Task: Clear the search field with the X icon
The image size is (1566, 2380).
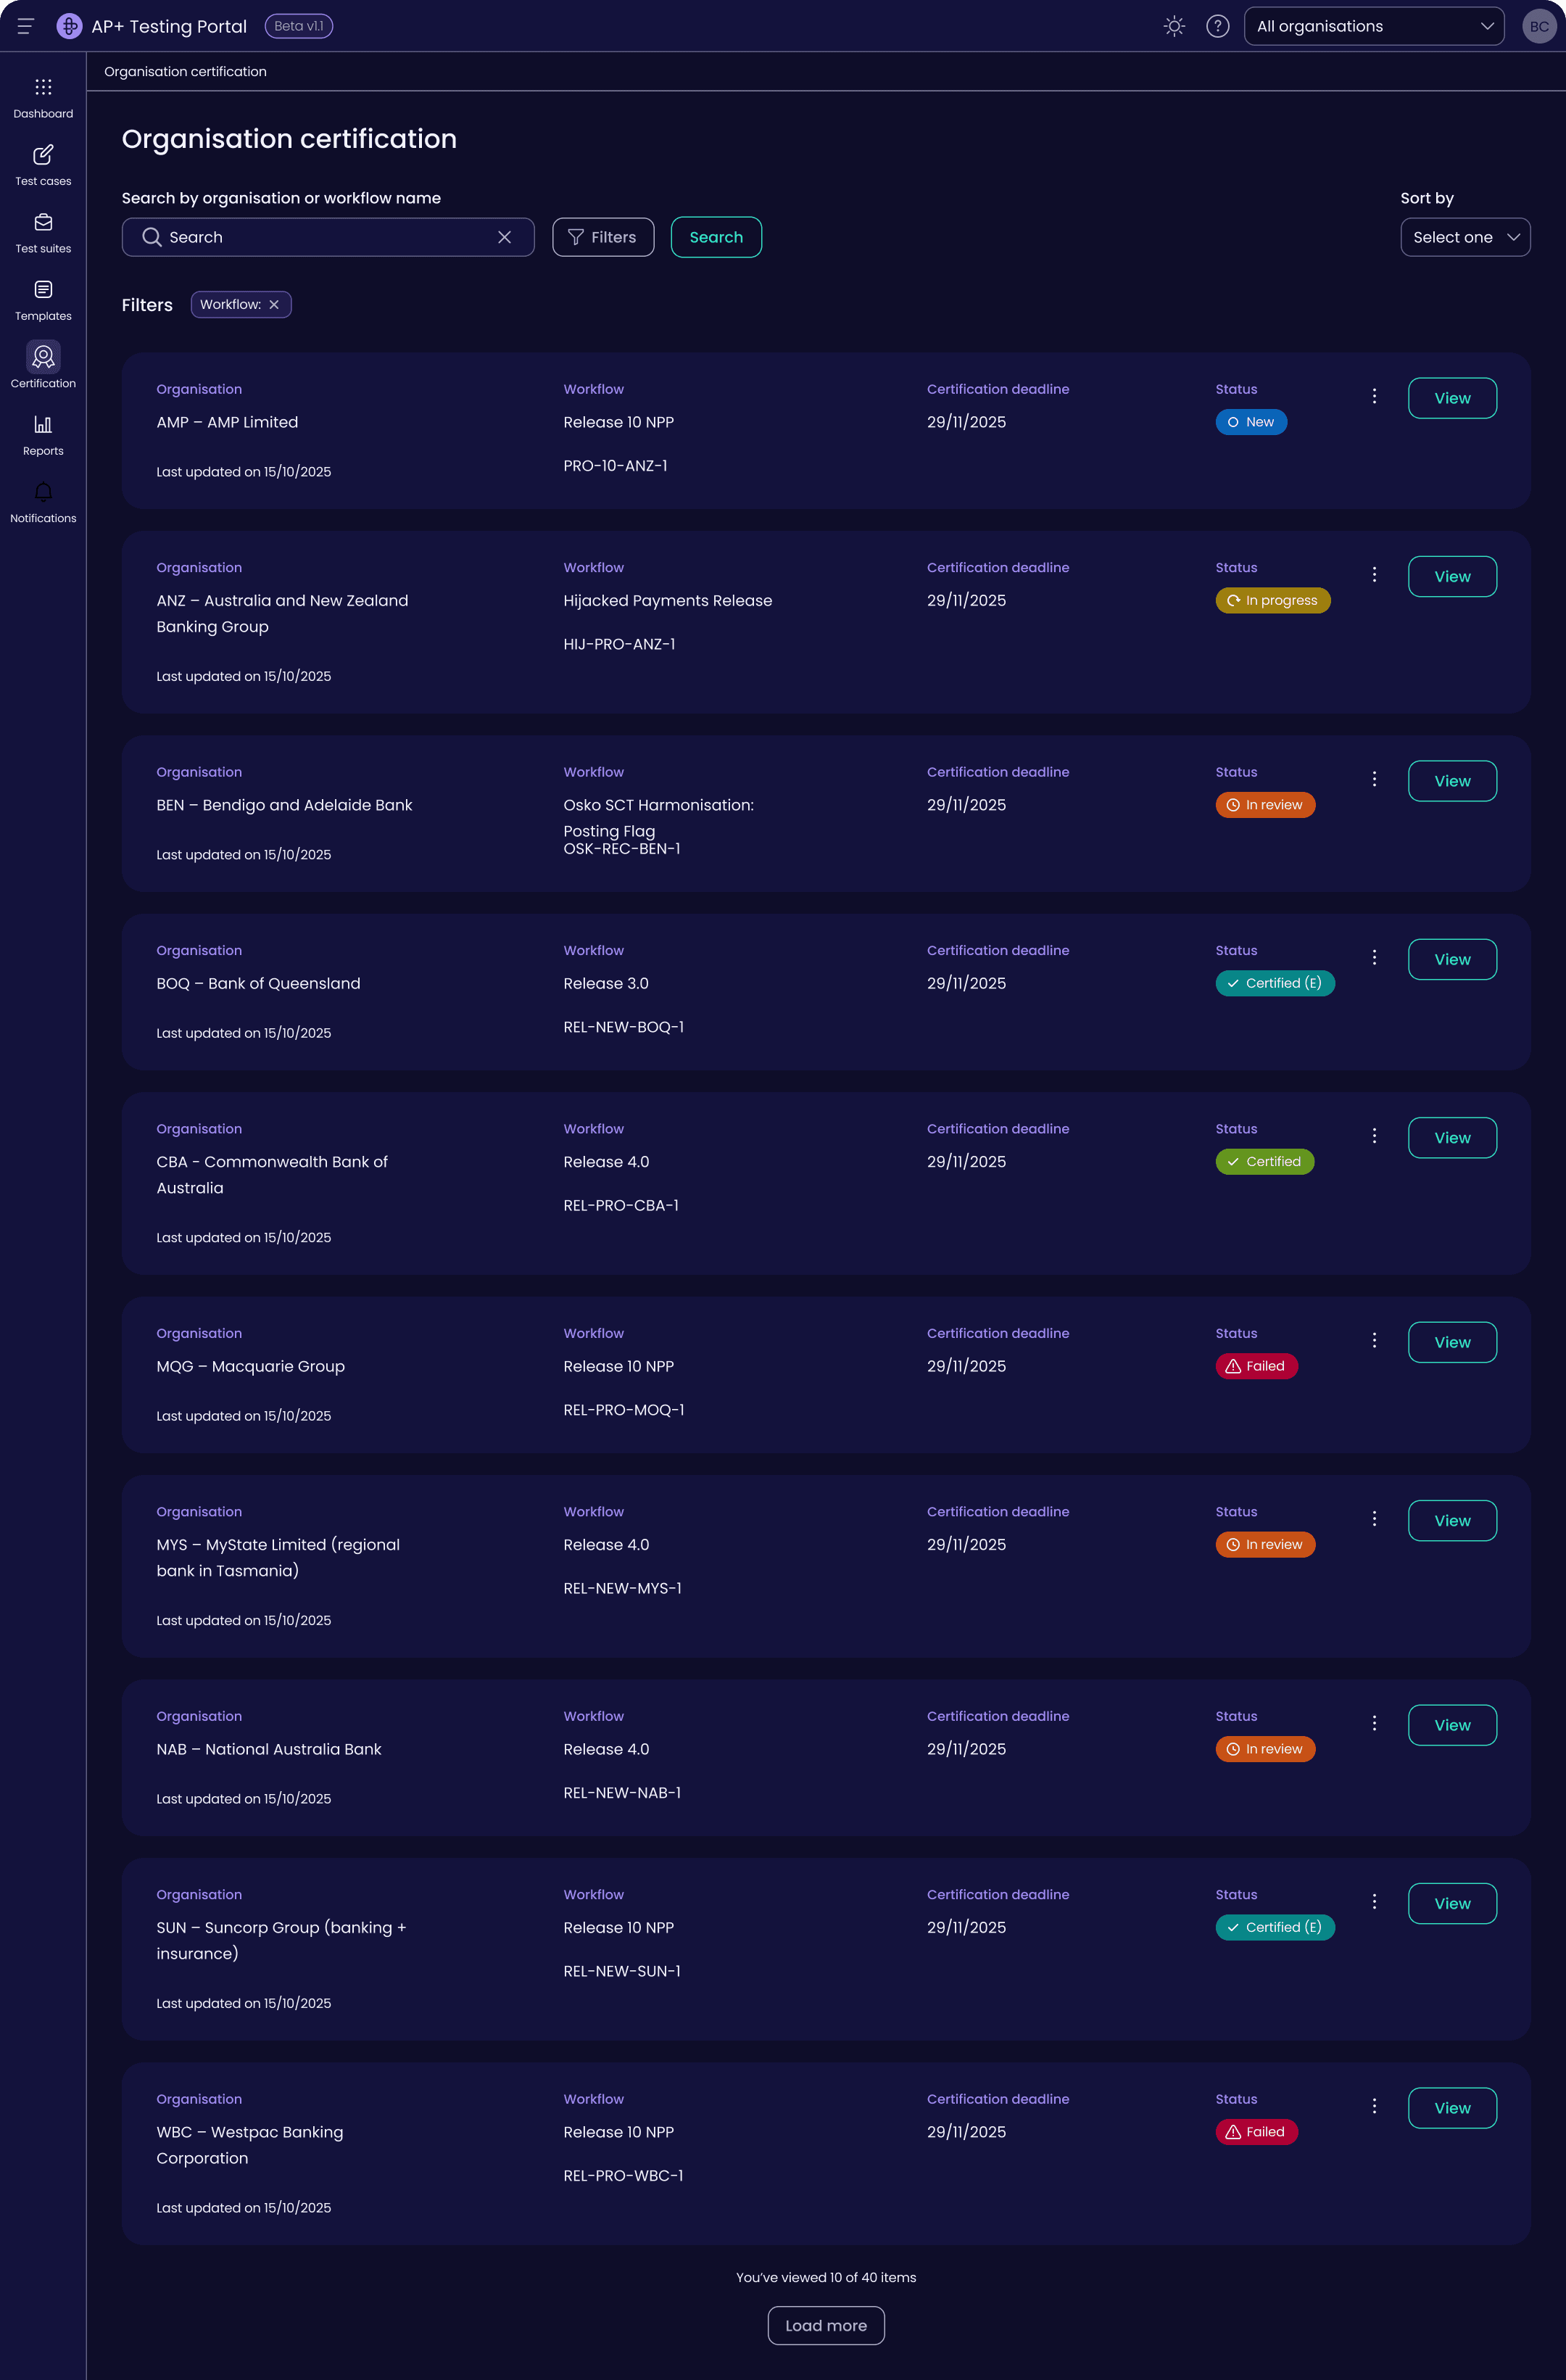Action: tap(504, 237)
